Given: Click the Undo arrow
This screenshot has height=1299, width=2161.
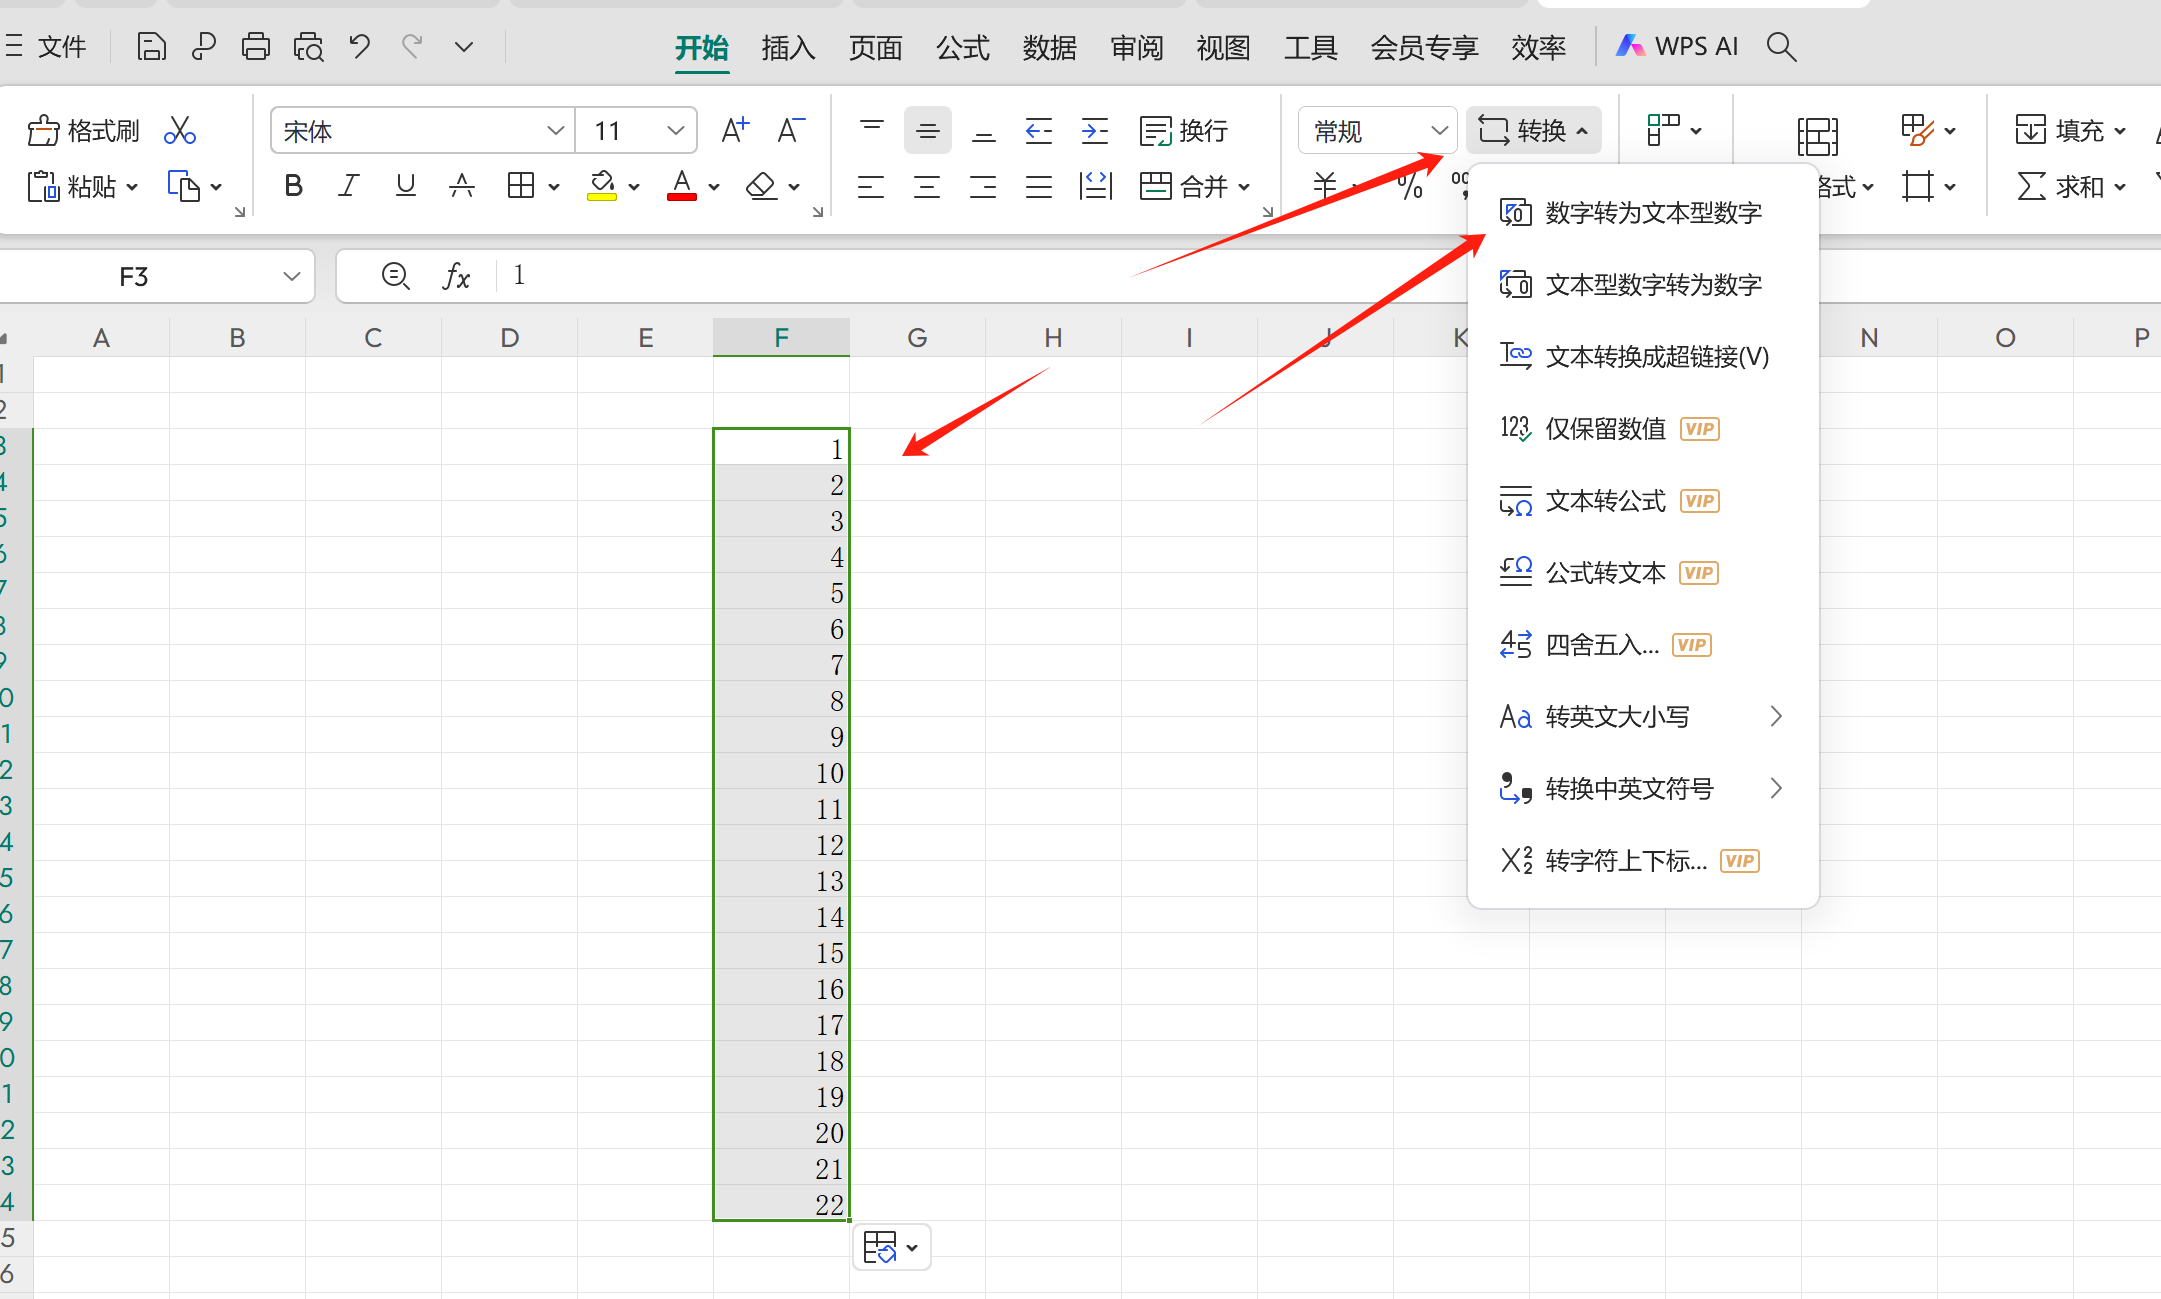Looking at the screenshot, I should (x=360, y=47).
